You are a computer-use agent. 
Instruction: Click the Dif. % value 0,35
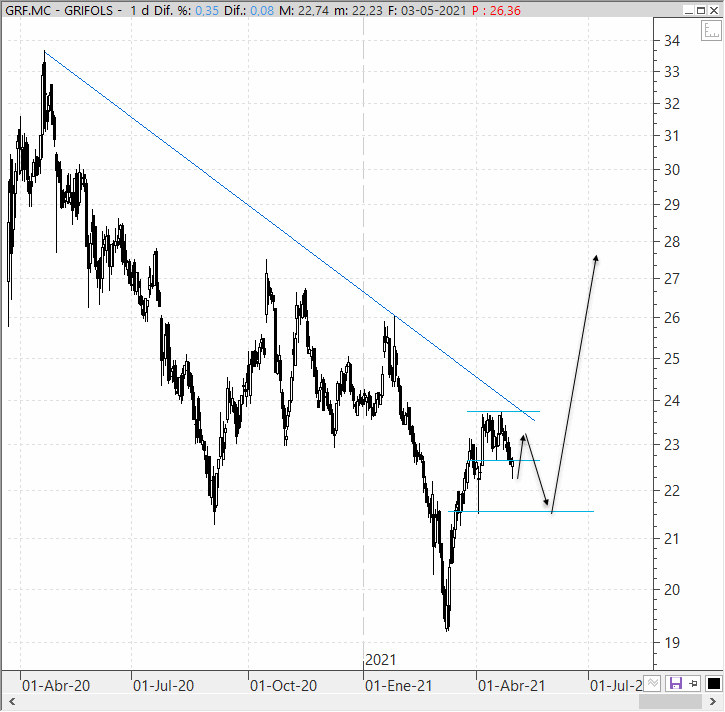pos(207,10)
